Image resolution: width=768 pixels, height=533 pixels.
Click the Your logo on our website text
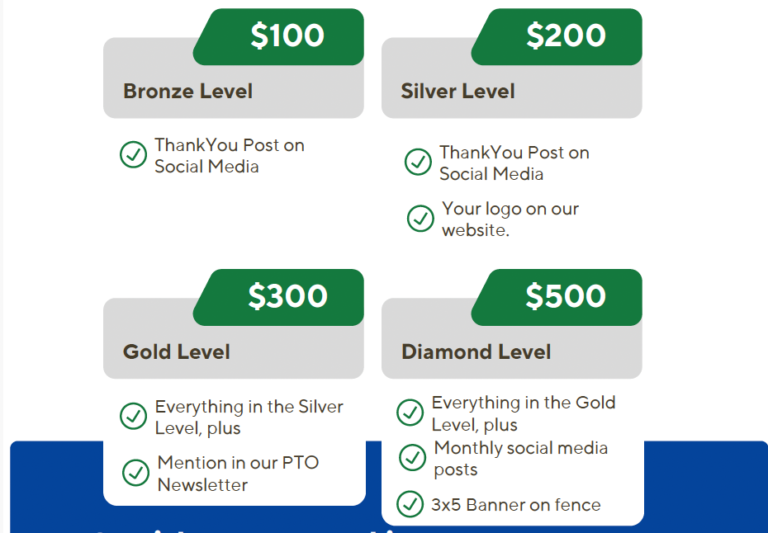[510, 219]
